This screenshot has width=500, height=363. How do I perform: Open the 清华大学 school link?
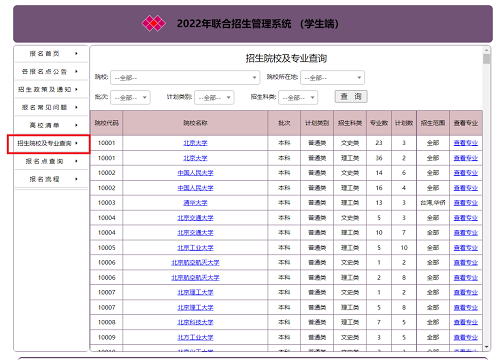pos(195,203)
